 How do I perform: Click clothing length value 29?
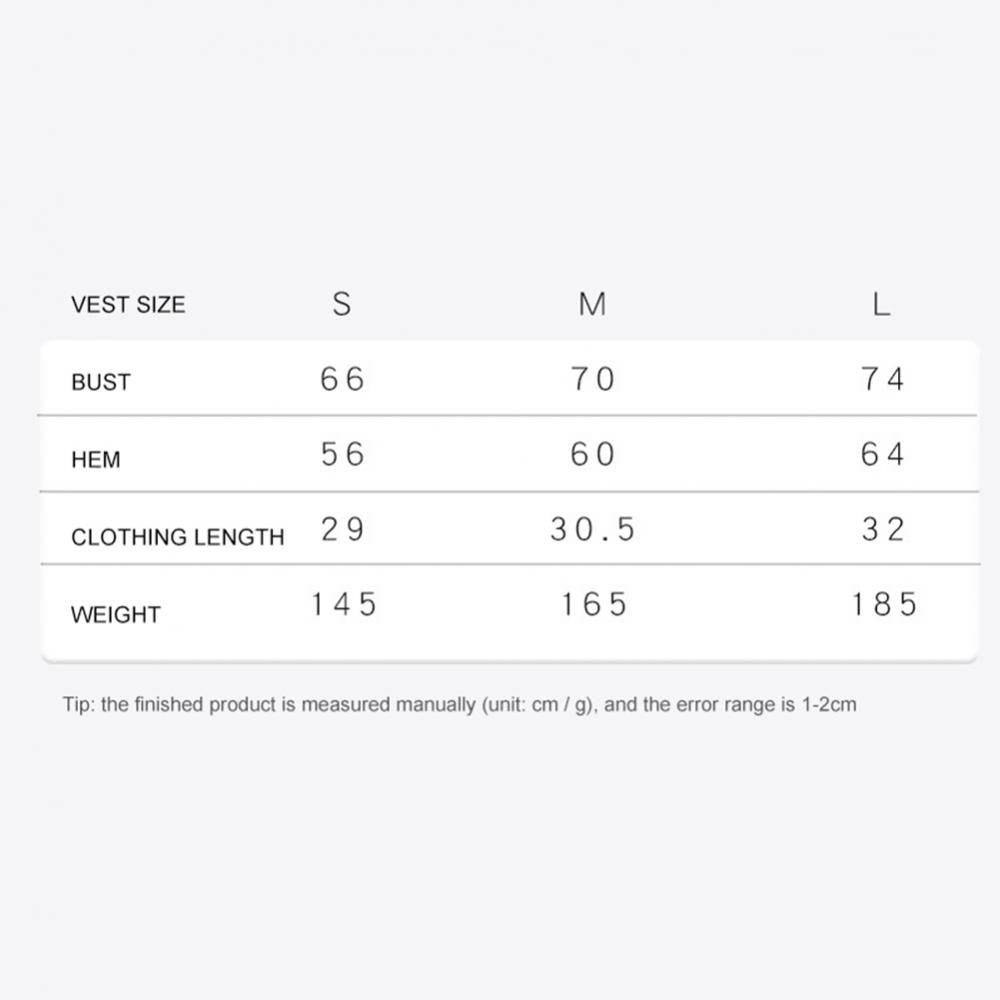pos(343,530)
